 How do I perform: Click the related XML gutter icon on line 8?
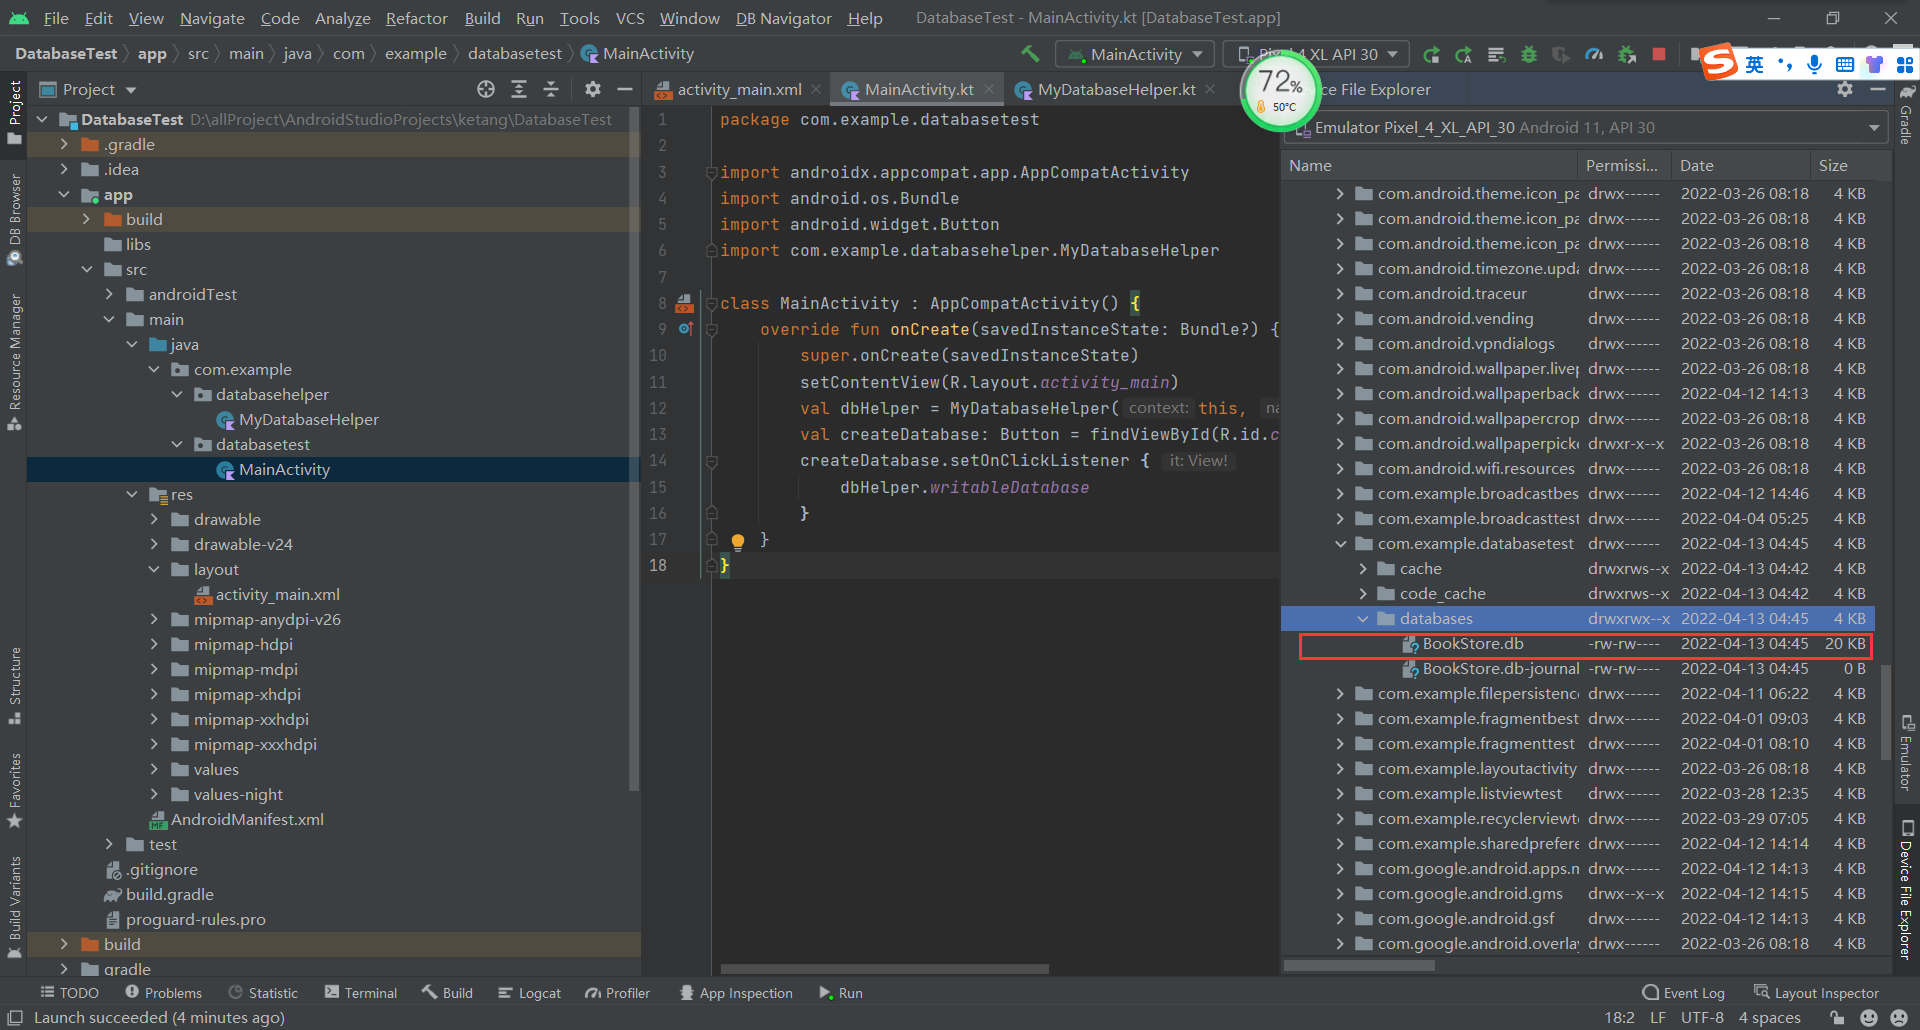[x=685, y=302]
